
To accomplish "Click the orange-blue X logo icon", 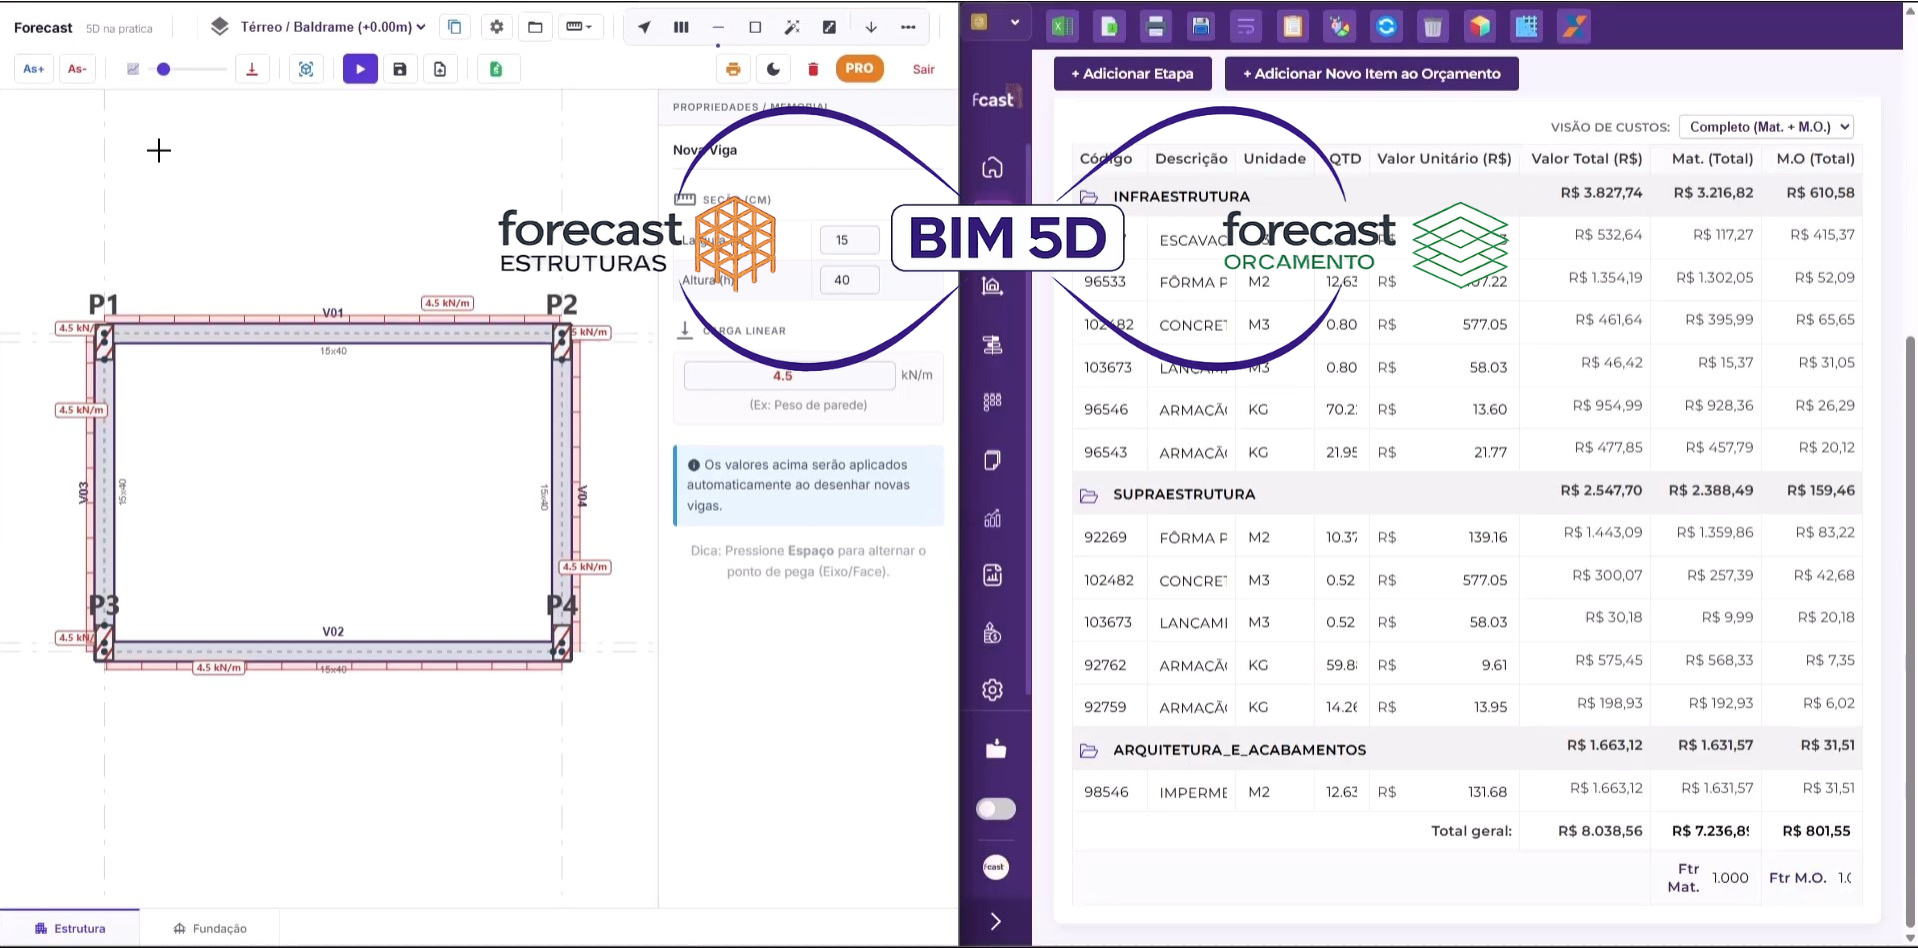I will pyautogui.click(x=1574, y=27).
